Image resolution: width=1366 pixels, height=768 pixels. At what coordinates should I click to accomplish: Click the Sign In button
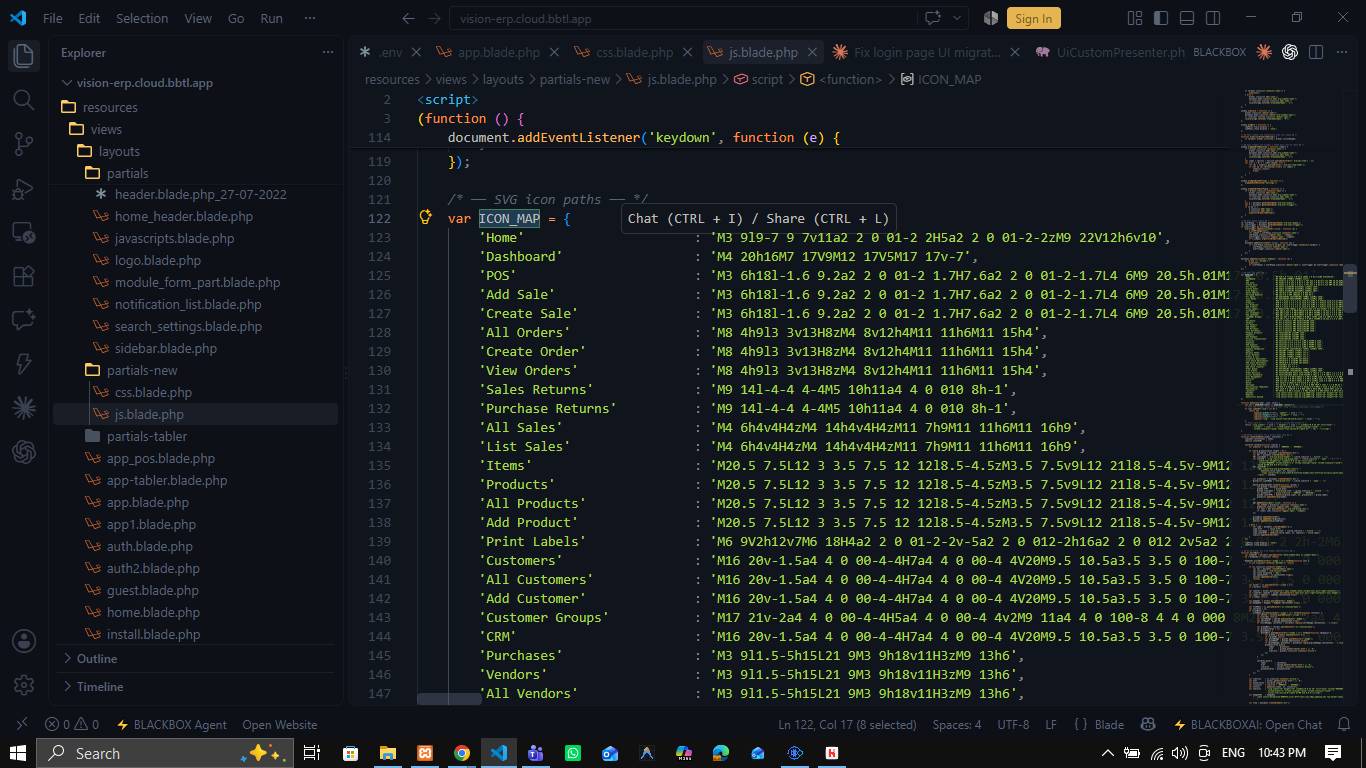[1033, 18]
